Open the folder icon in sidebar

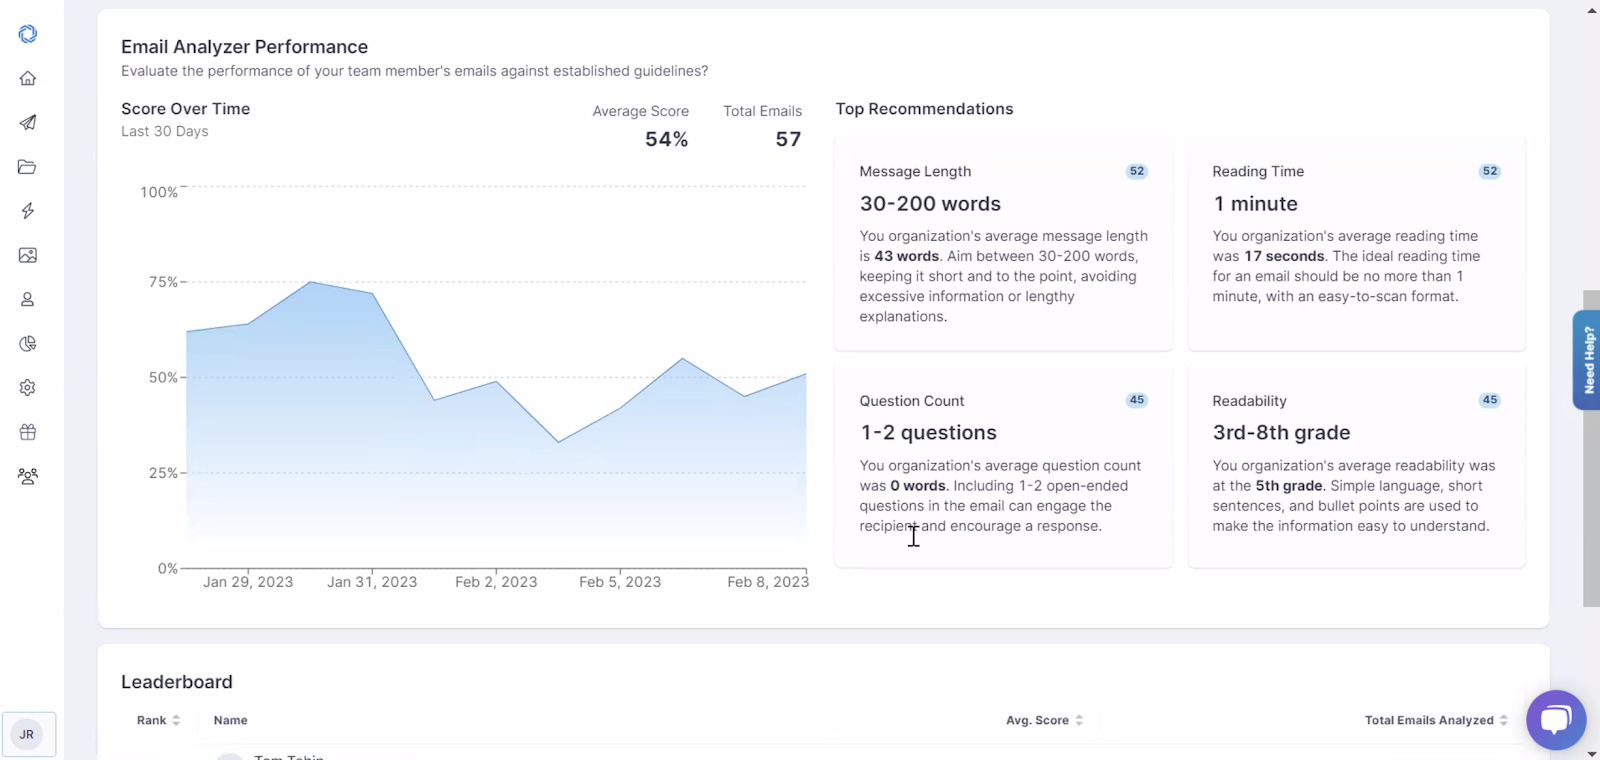pyautogui.click(x=28, y=167)
